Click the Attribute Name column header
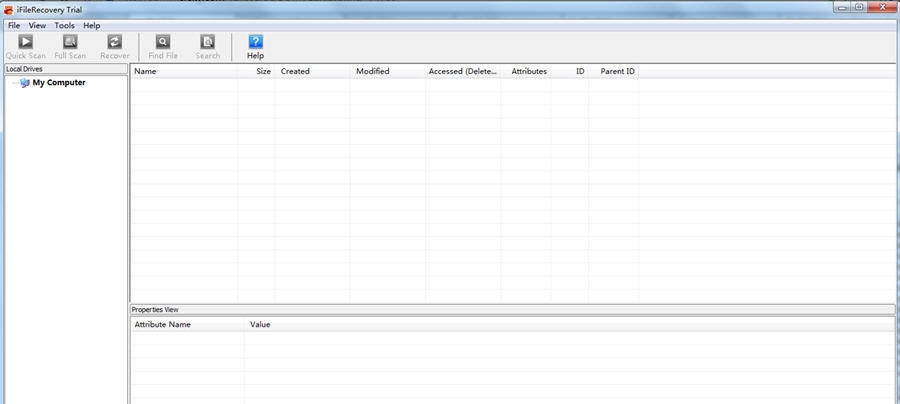This screenshot has width=900, height=404. [187, 324]
